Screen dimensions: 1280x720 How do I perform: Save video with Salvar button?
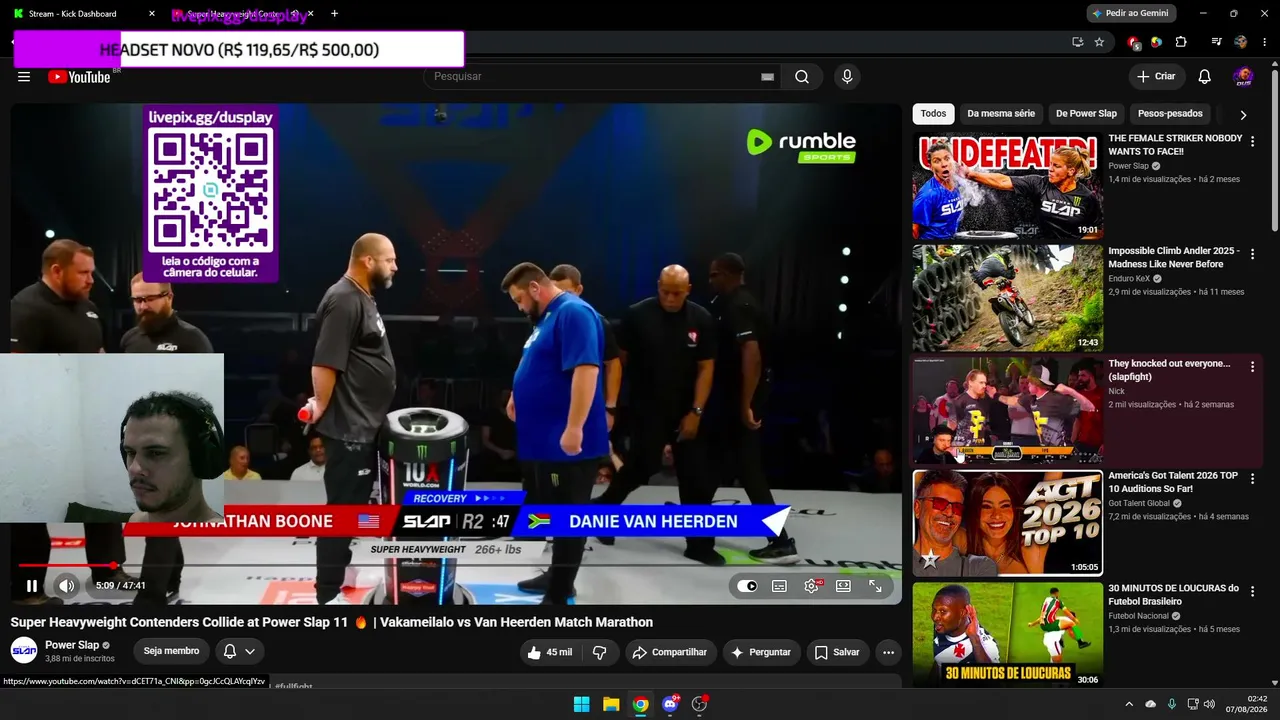point(837,652)
